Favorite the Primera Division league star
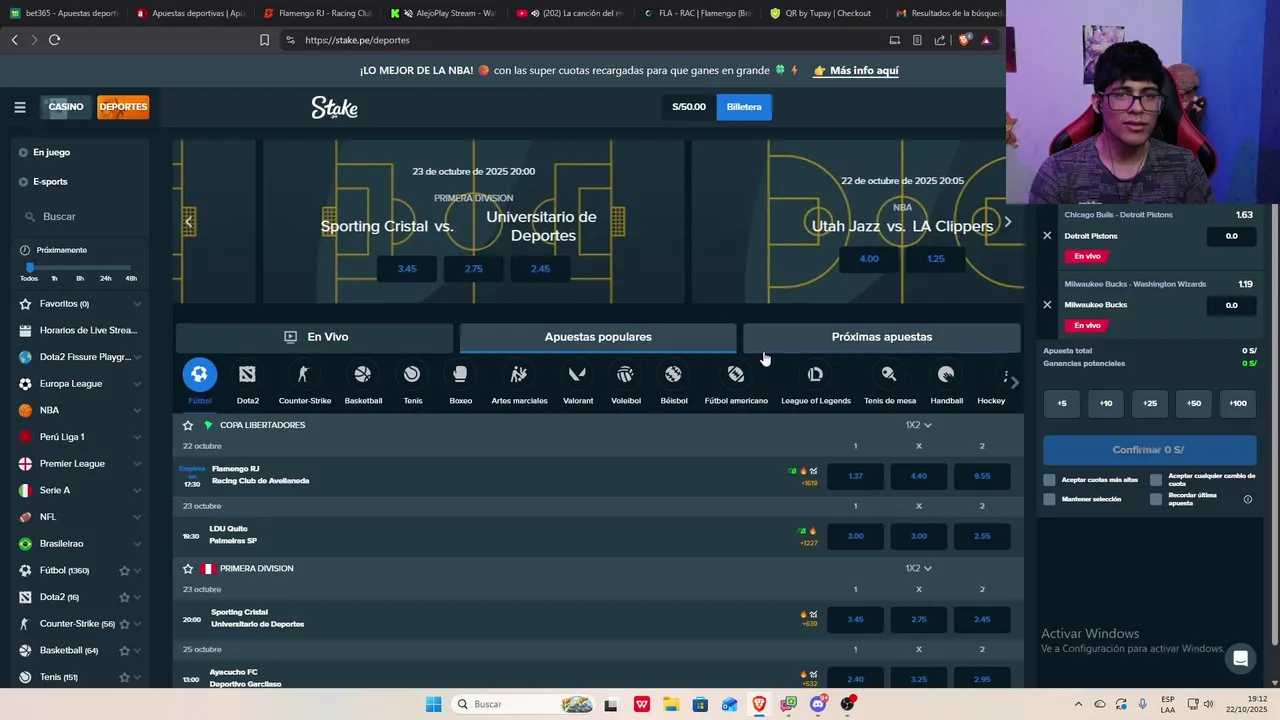 tap(188, 568)
